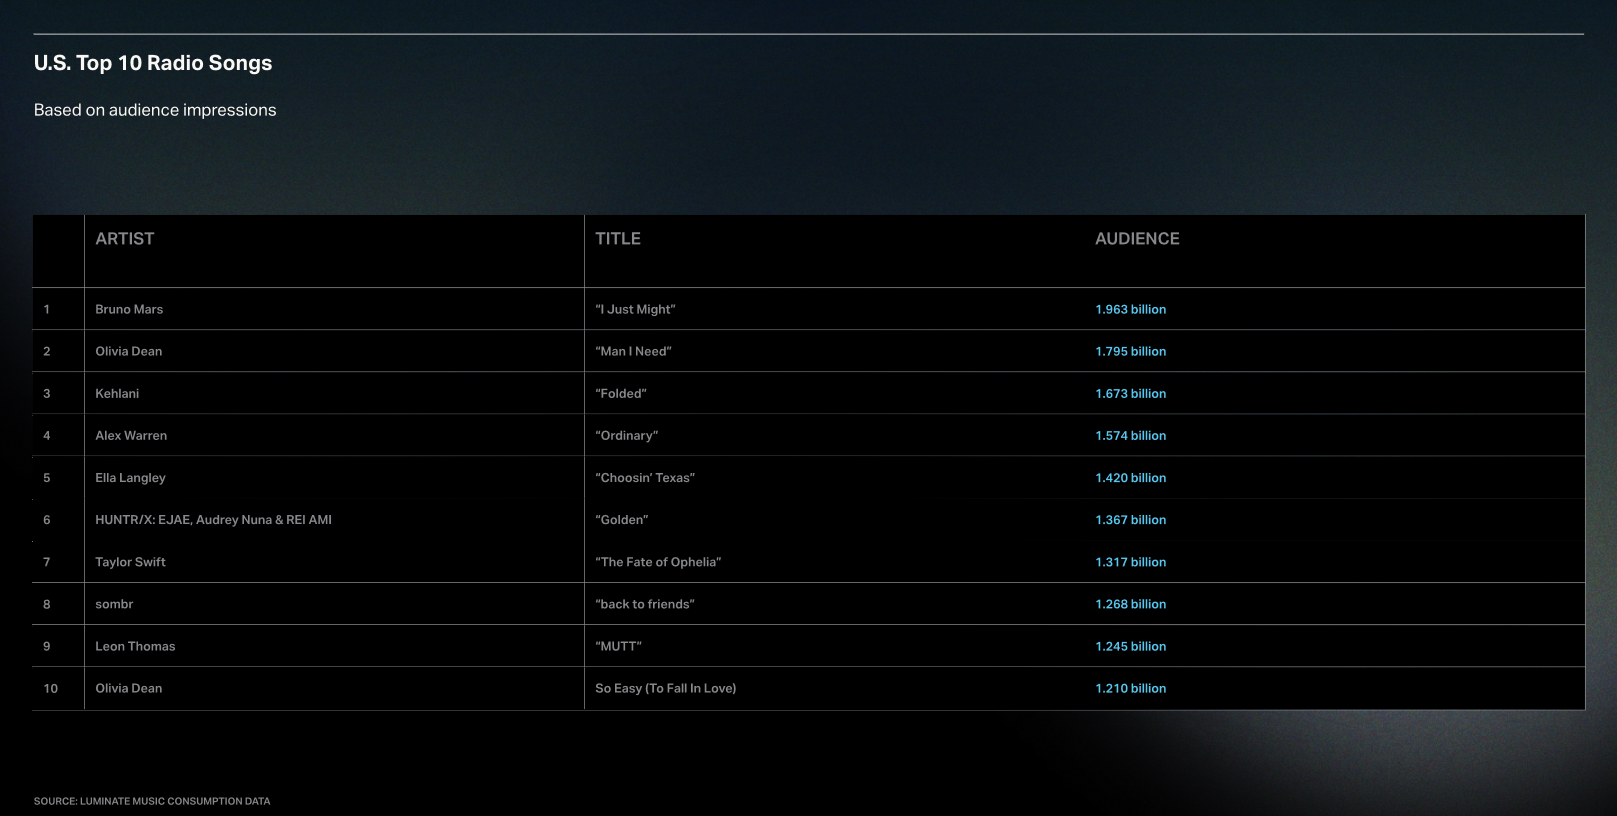The width and height of the screenshot is (1617, 816).
Task: Click the 'Based on audience impressions' subtitle
Action: (x=155, y=110)
